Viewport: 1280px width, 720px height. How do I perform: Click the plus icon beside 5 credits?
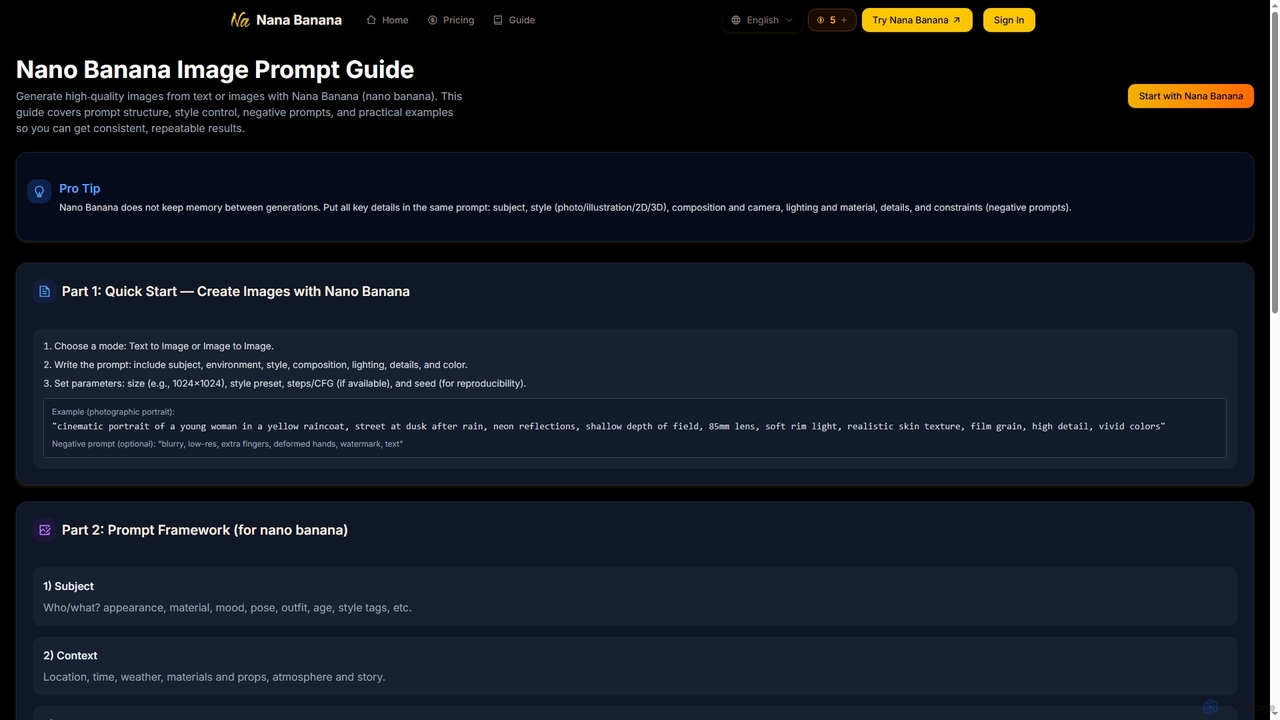coord(844,20)
